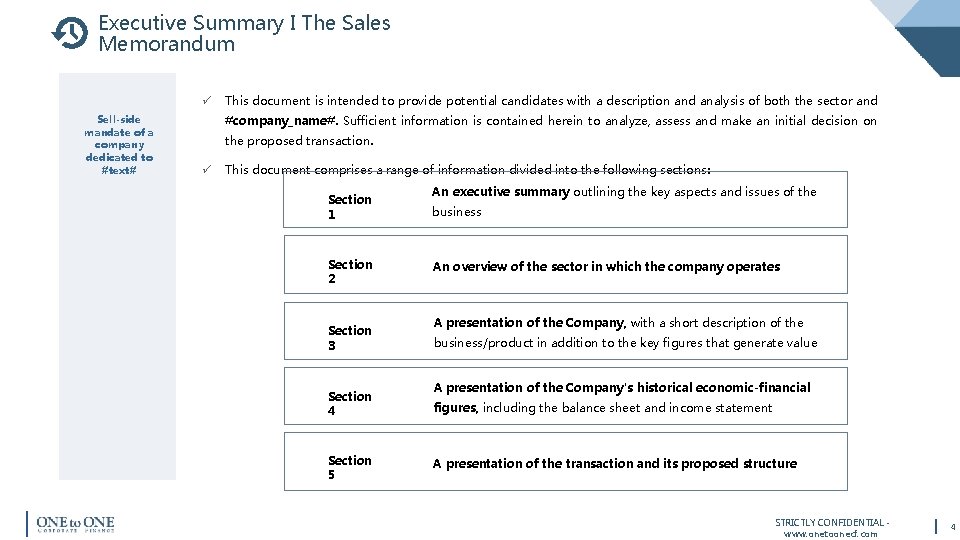Open the www.onetoonecf.com link
Image resolution: width=960 pixels, height=540 pixels.
[831, 533]
